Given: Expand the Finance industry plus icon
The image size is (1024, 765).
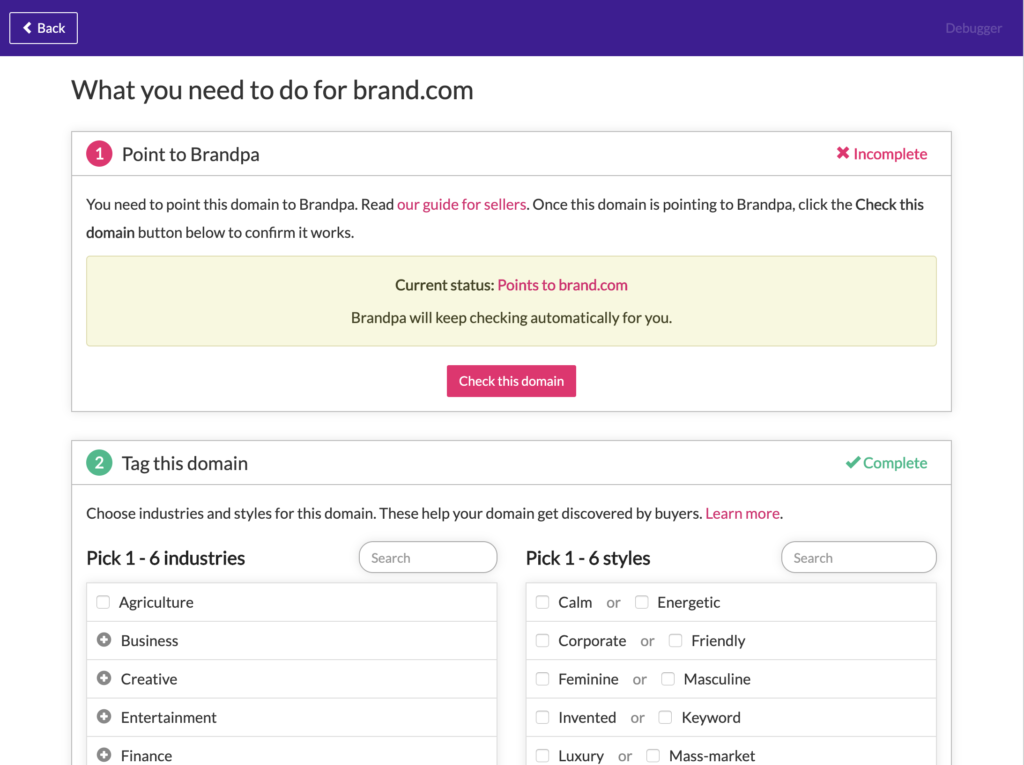Looking at the screenshot, I should coord(104,755).
